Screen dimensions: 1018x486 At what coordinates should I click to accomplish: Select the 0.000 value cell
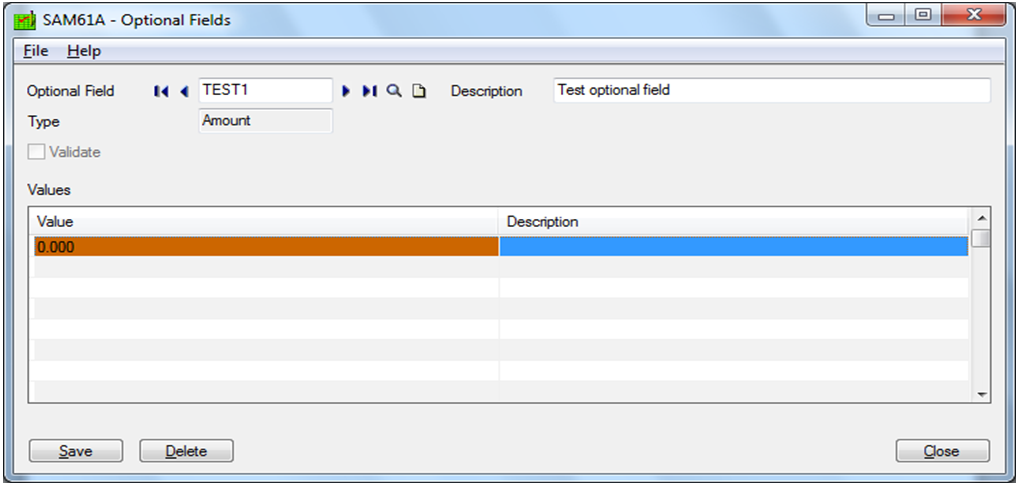point(266,247)
